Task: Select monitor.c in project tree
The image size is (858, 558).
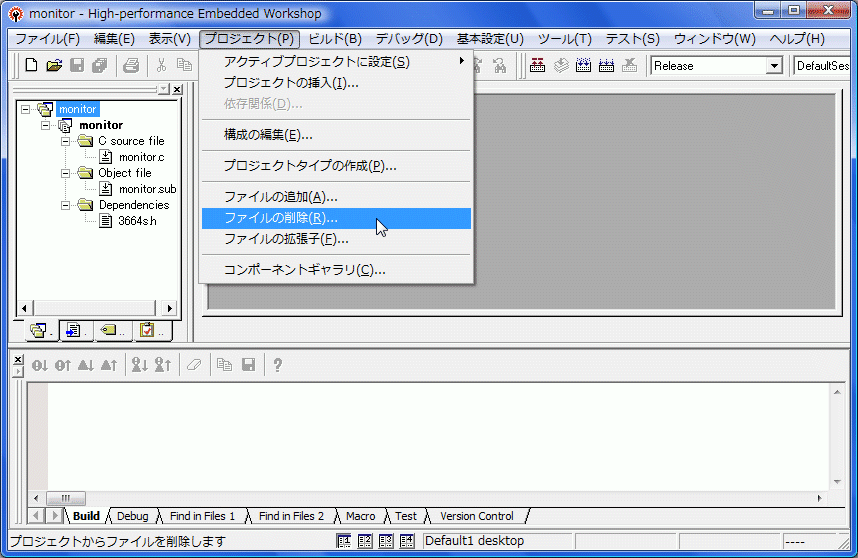Action: click(x=142, y=157)
